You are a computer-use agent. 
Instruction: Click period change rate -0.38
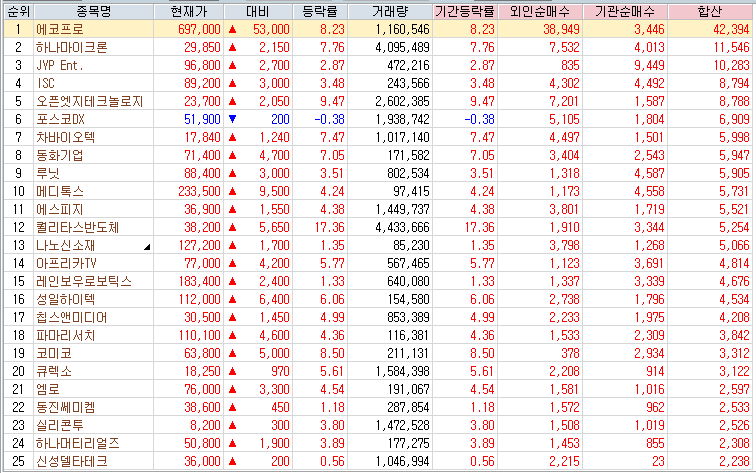pos(479,119)
